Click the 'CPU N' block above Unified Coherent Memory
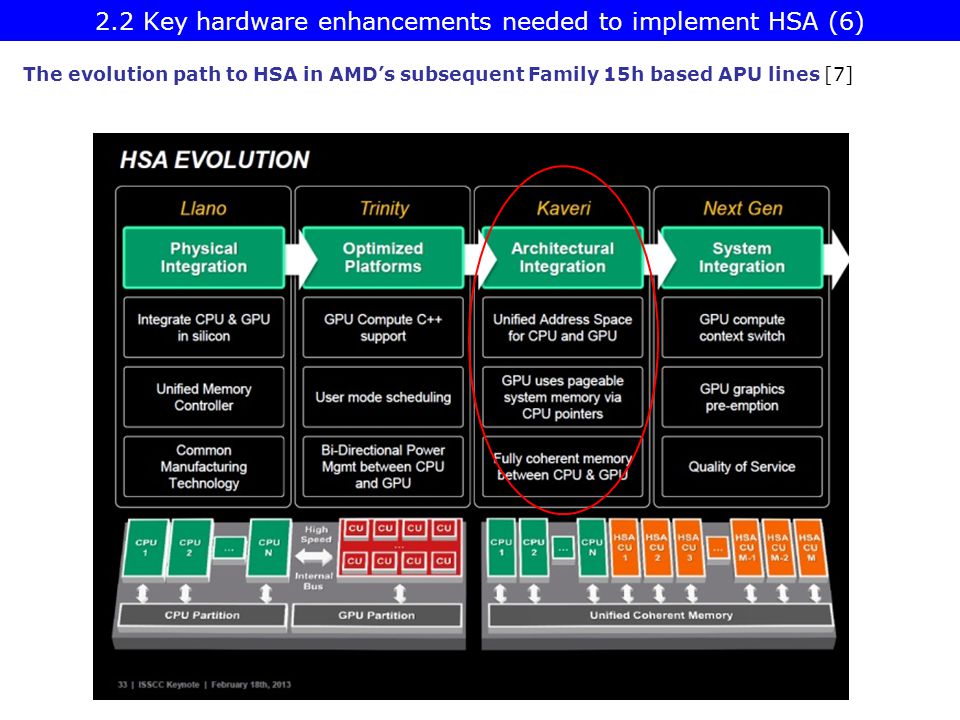The image size is (960, 720). pos(592,548)
